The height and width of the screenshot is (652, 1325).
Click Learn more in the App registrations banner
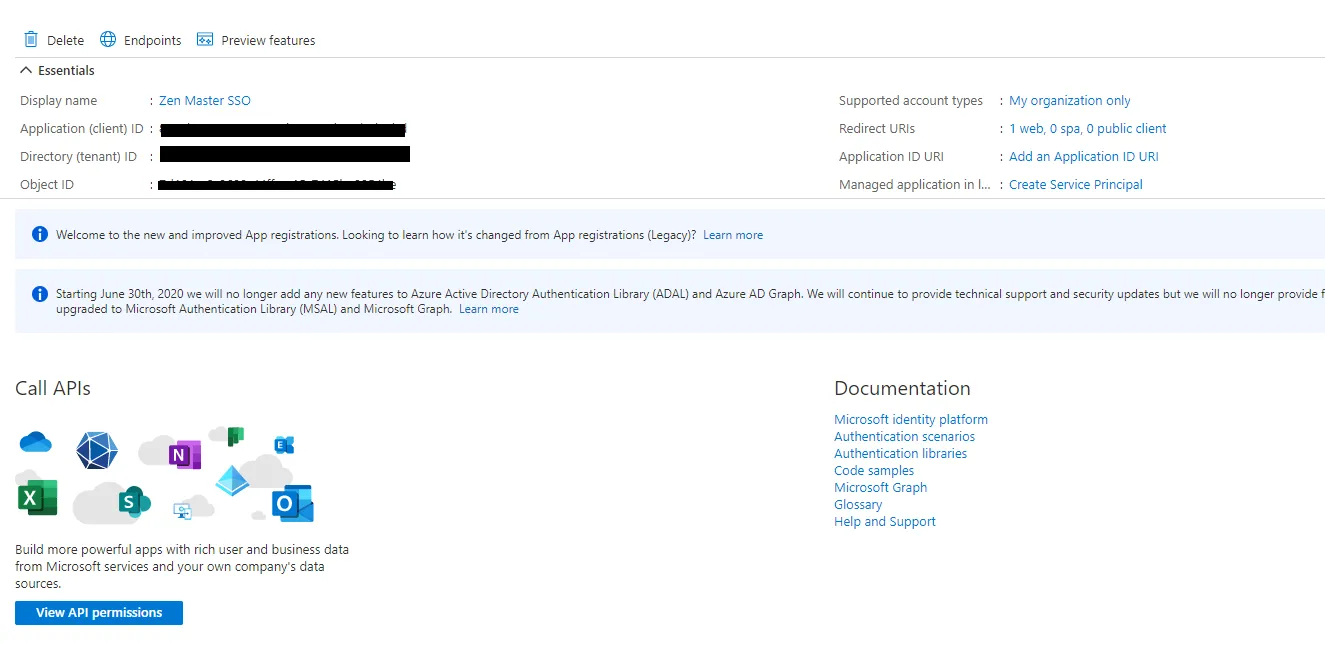(x=733, y=235)
